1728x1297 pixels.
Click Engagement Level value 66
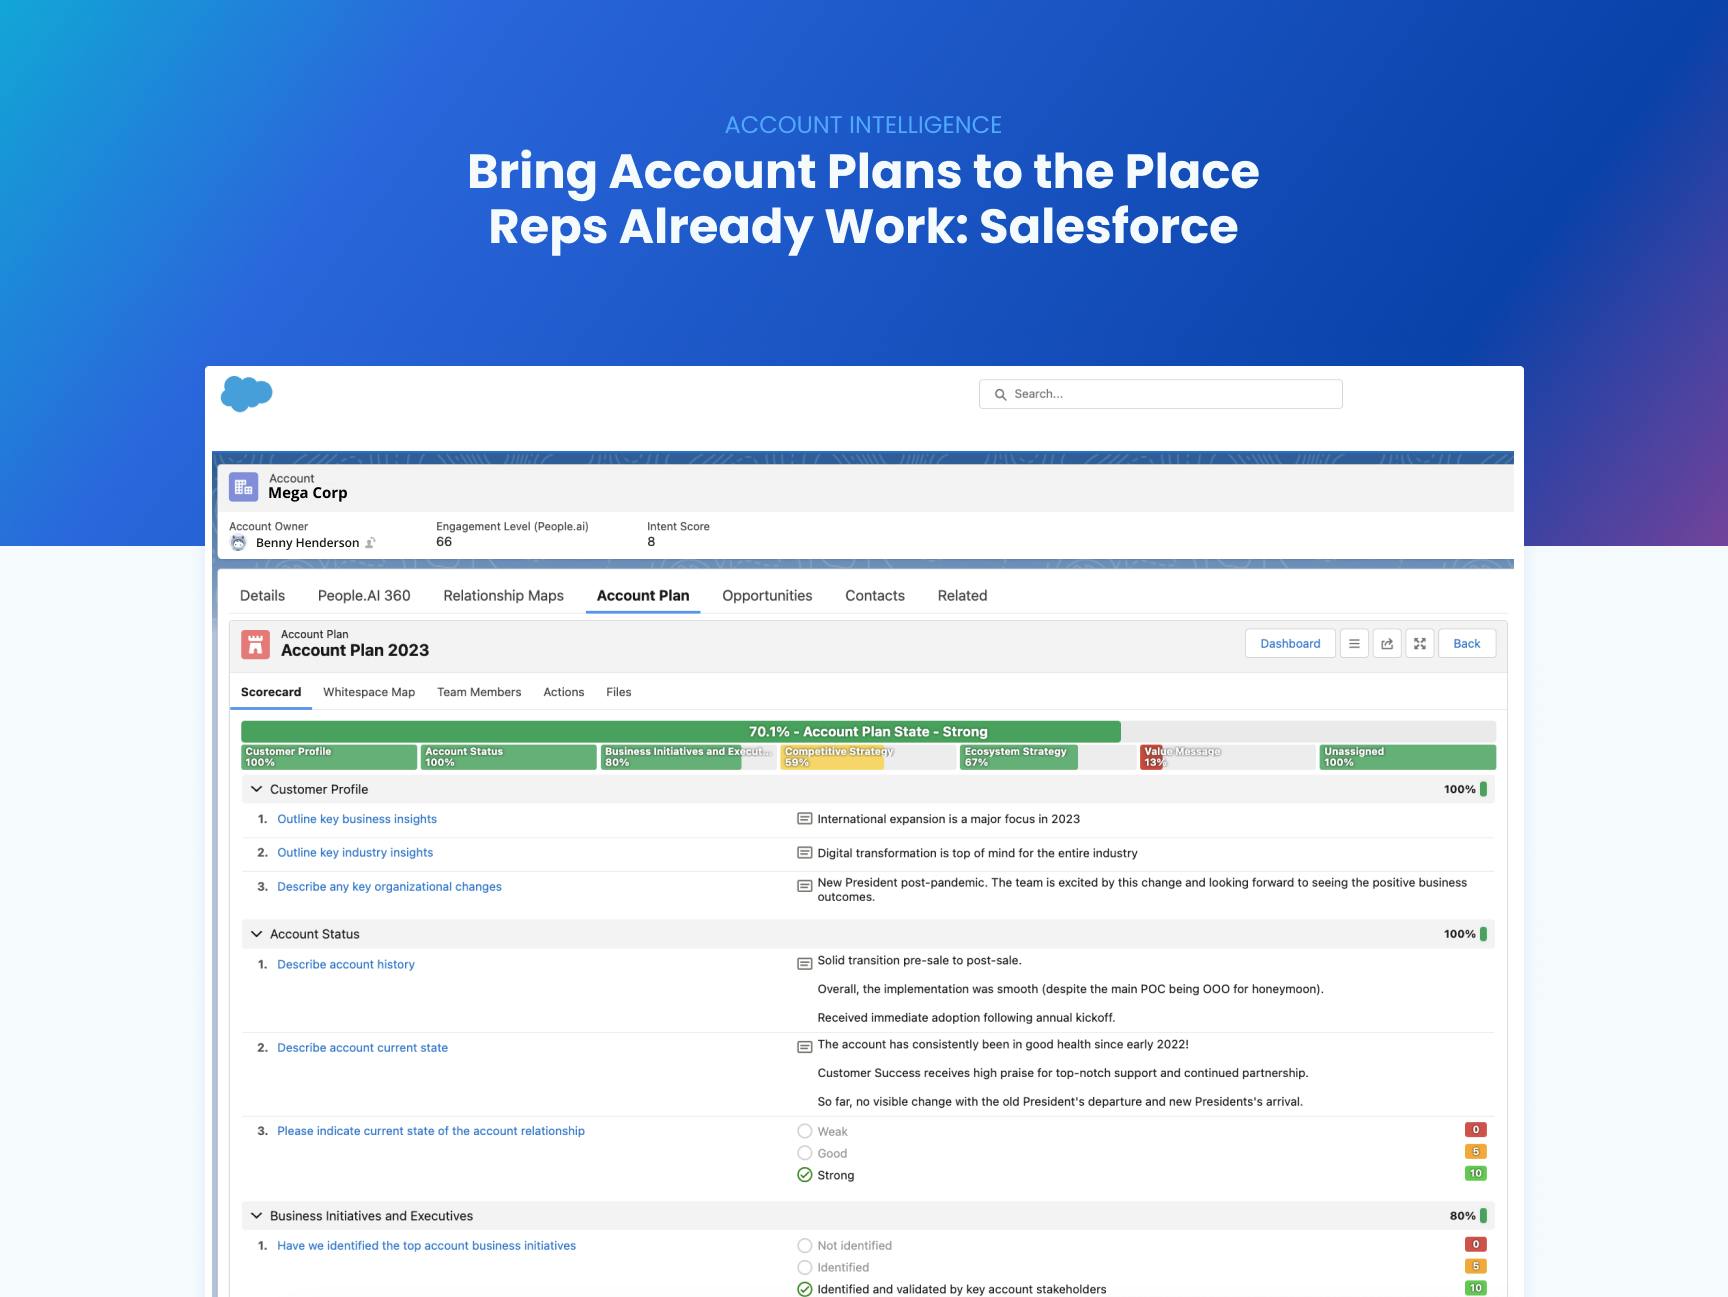[x=444, y=542]
